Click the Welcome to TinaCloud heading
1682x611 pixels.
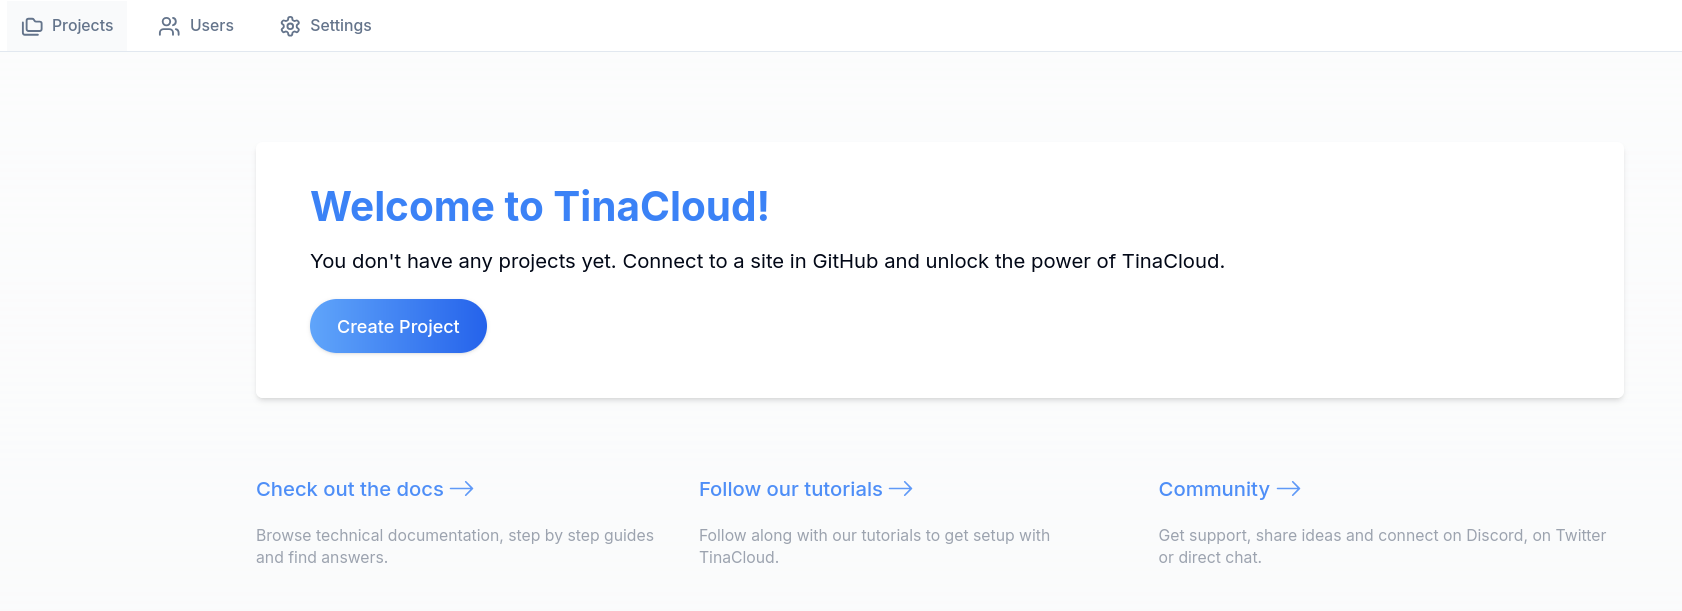[540, 207]
